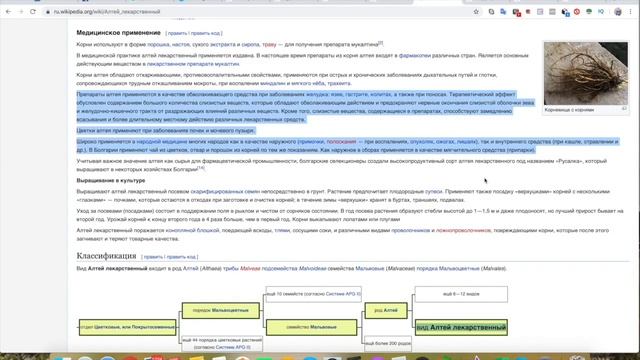The width and height of the screenshot is (640, 360).
Task: Open the 'ожогах' link
Action: coord(445,142)
